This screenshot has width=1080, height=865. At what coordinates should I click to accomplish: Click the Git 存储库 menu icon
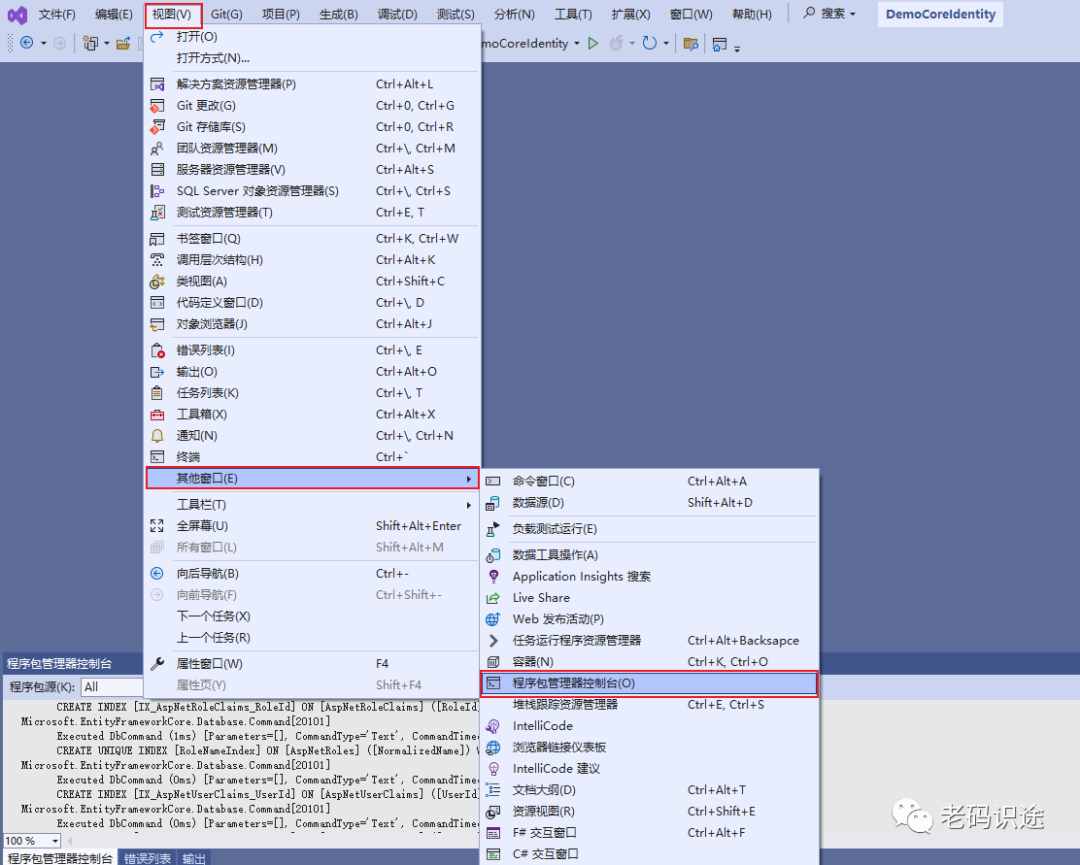(x=157, y=127)
